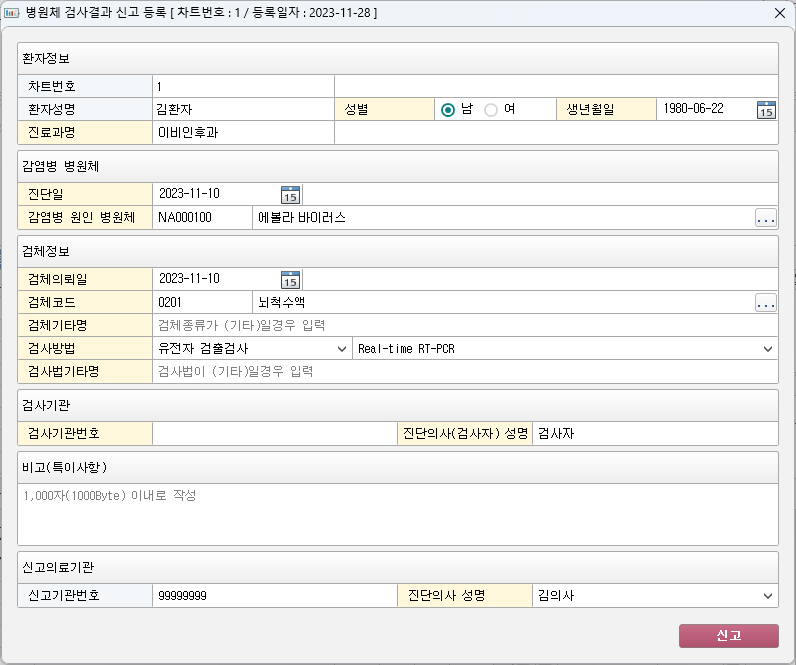Open calendar picker for 검체의뢰일 date
Viewport: 796px width, 665px height.
[x=290, y=279]
